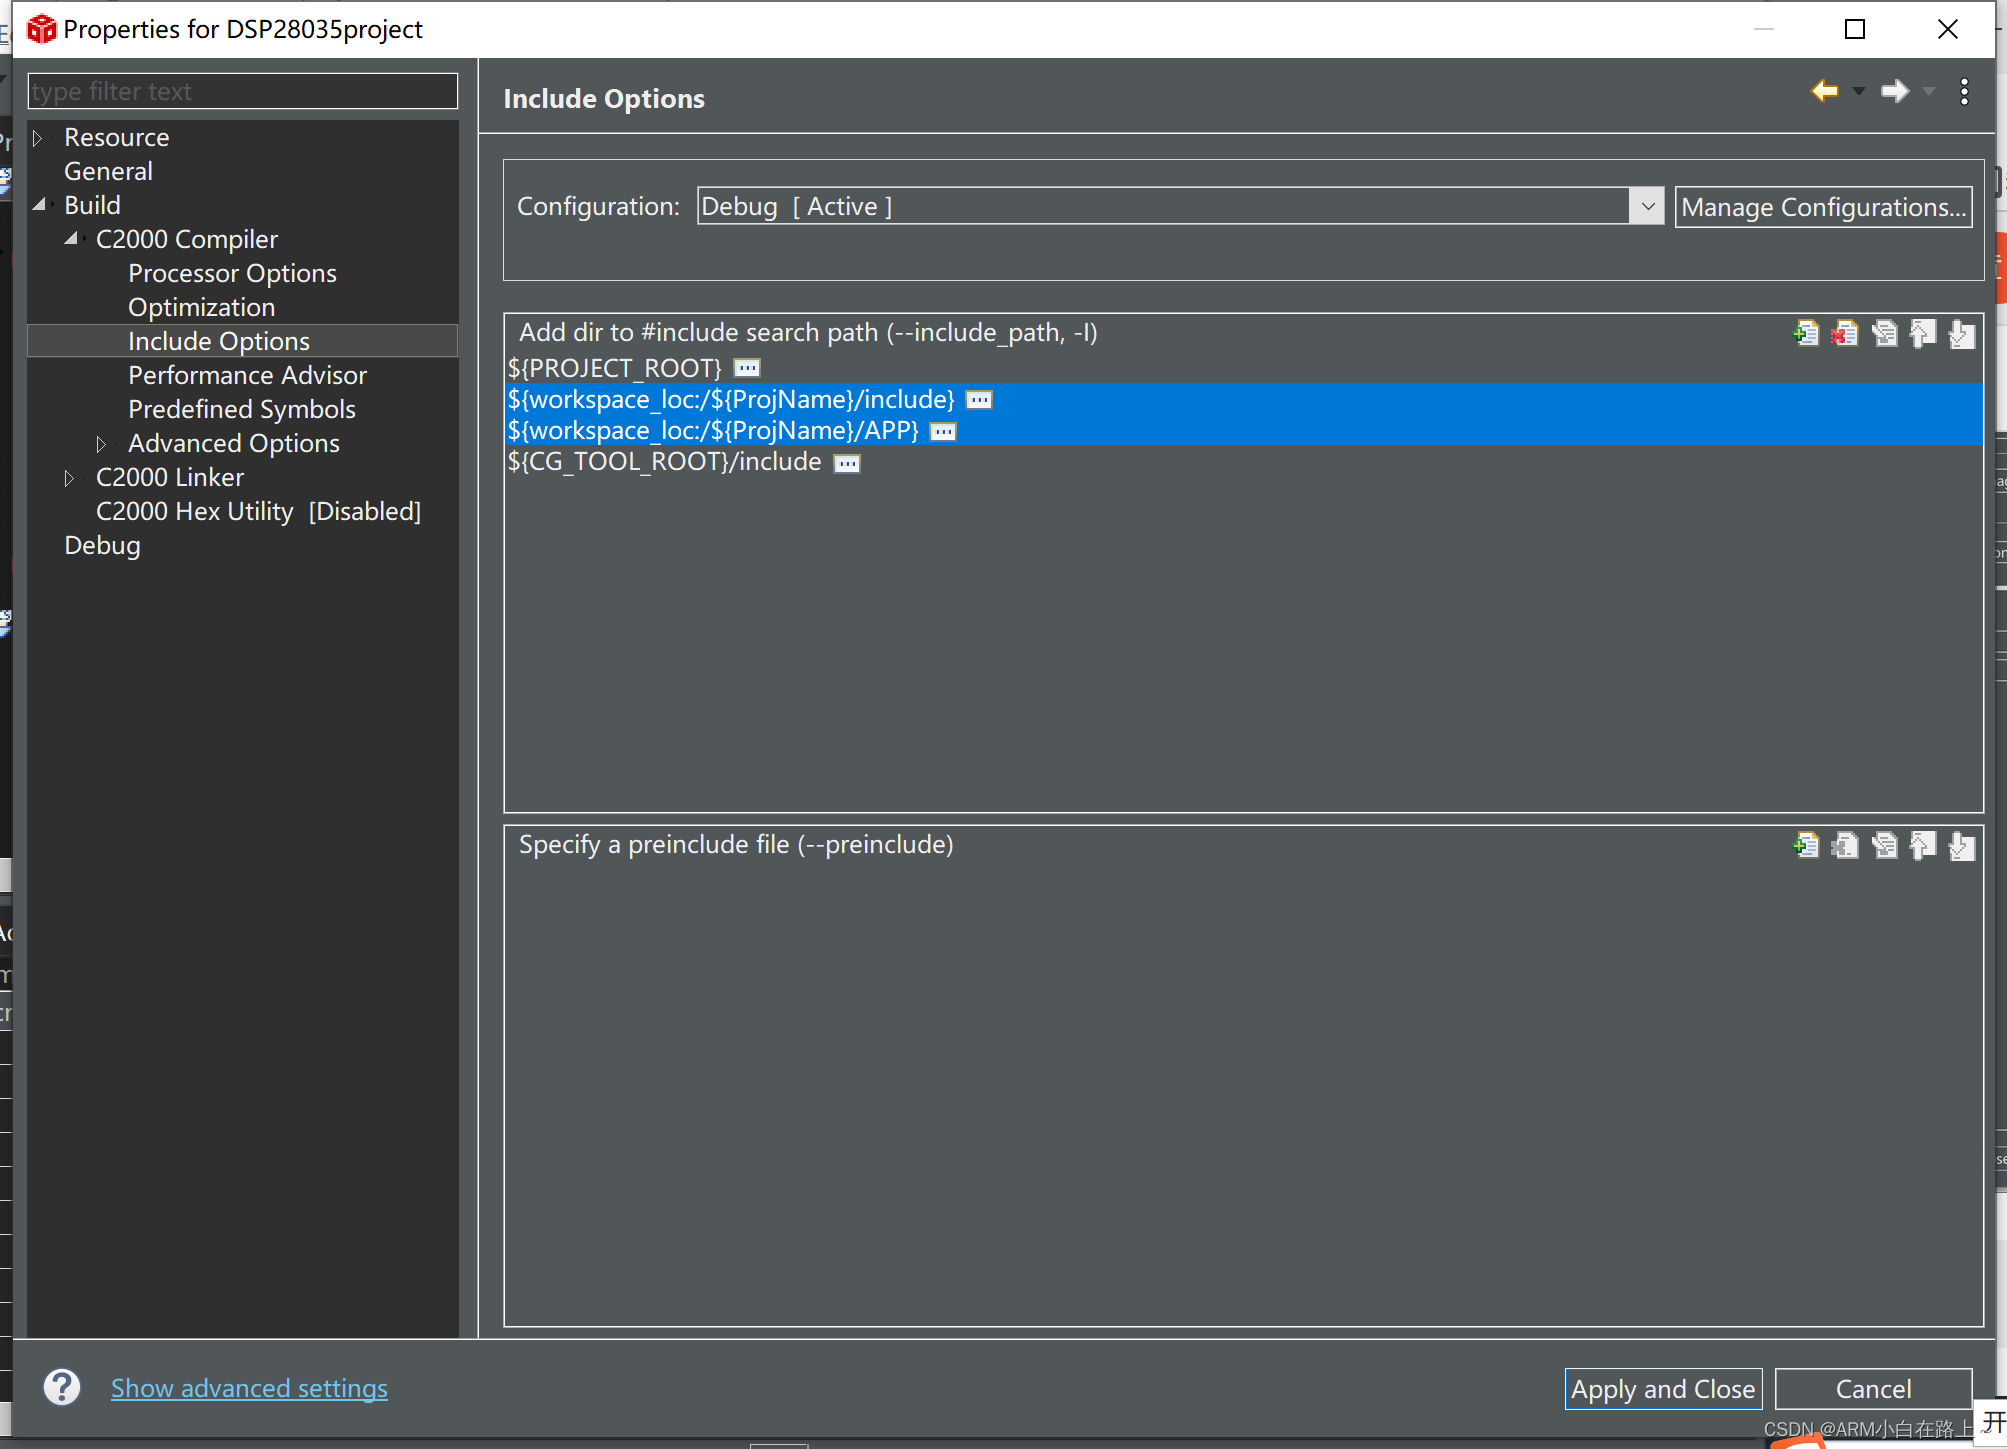The image size is (2007, 1449).
Task: Expand the Advanced Options tree item
Action: pyautogui.click(x=100, y=442)
